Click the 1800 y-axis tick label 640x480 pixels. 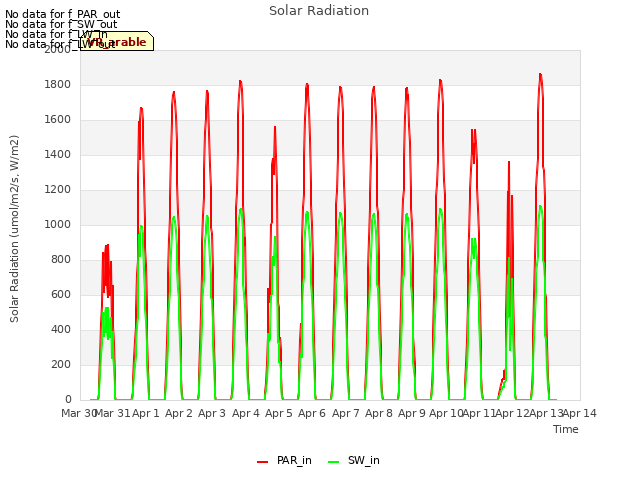point(58,84)
